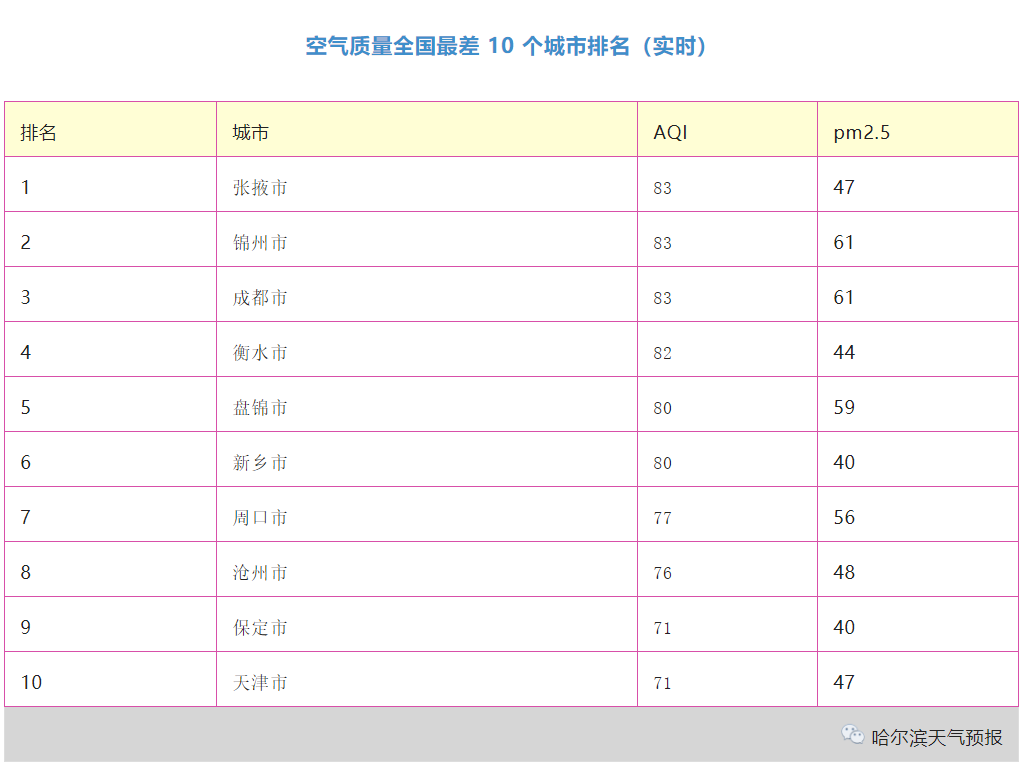The width and height of the screenshot is (1020, 766).
Task: Click the pm2.5 value in 保定市 row
Action: coord(844,627)
